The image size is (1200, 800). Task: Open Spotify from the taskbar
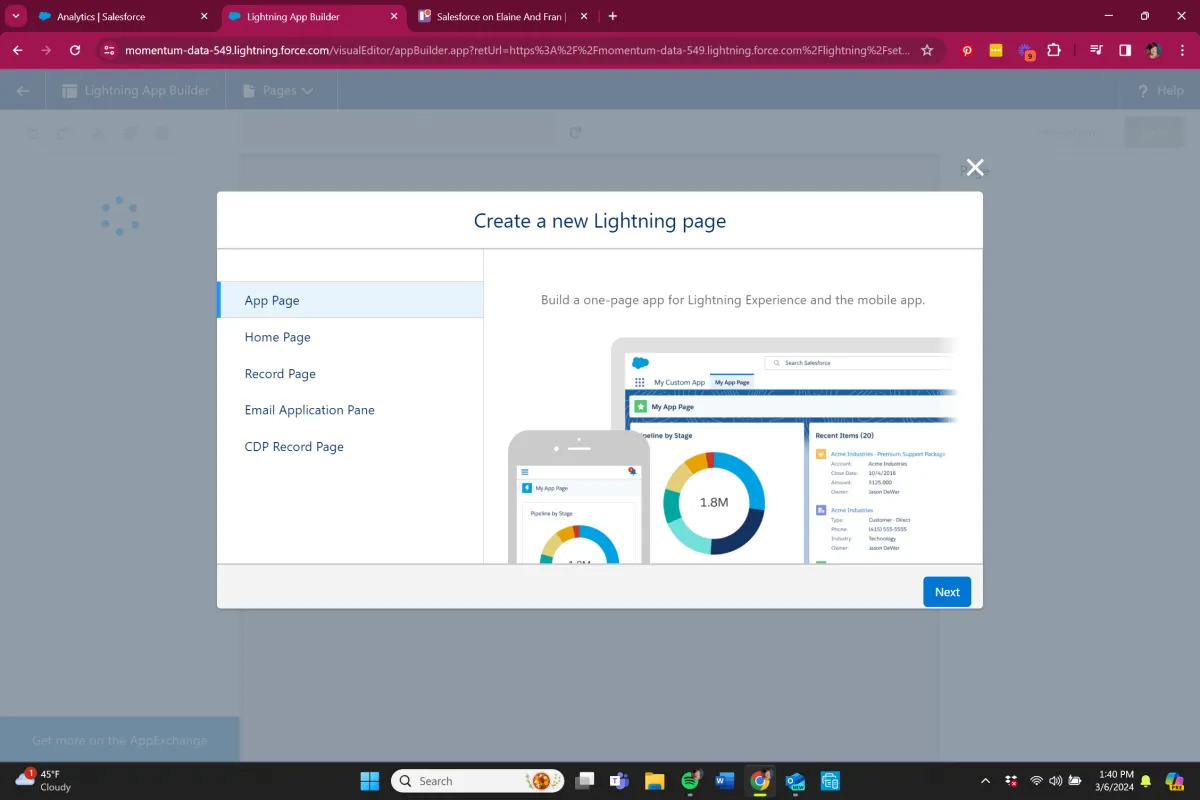tap(690, 781)
